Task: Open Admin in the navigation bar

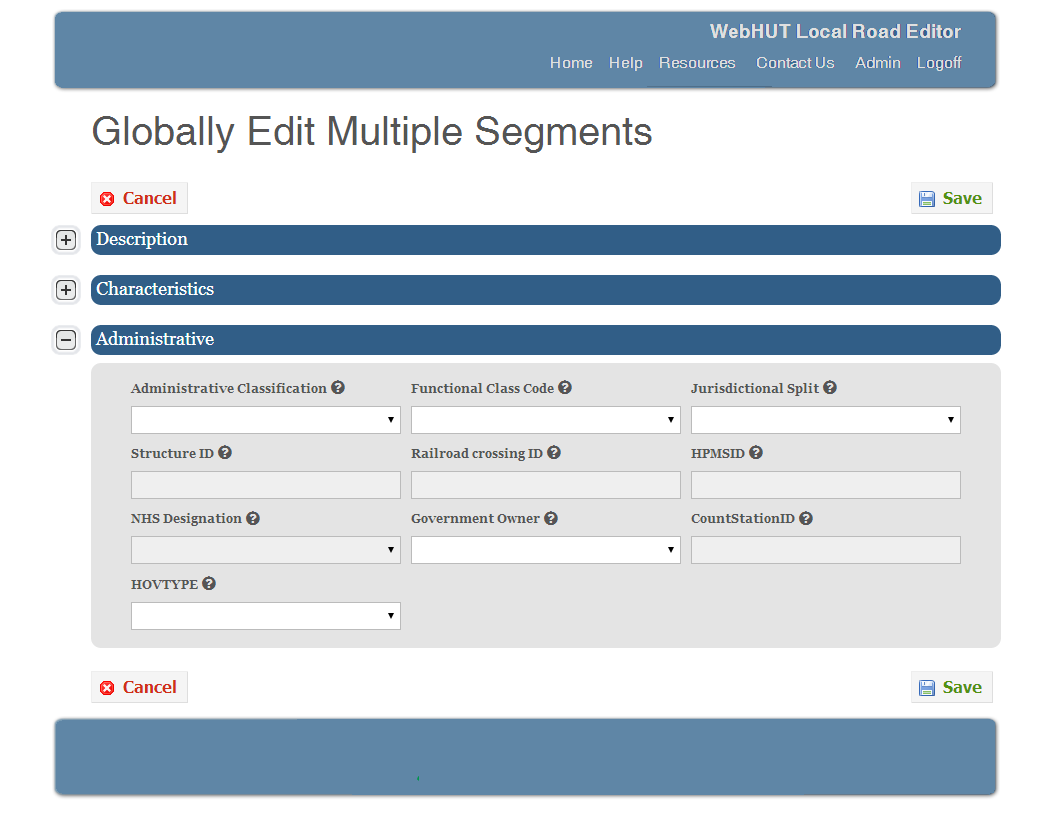Action: pyautogui.click(x=877, y=63)
